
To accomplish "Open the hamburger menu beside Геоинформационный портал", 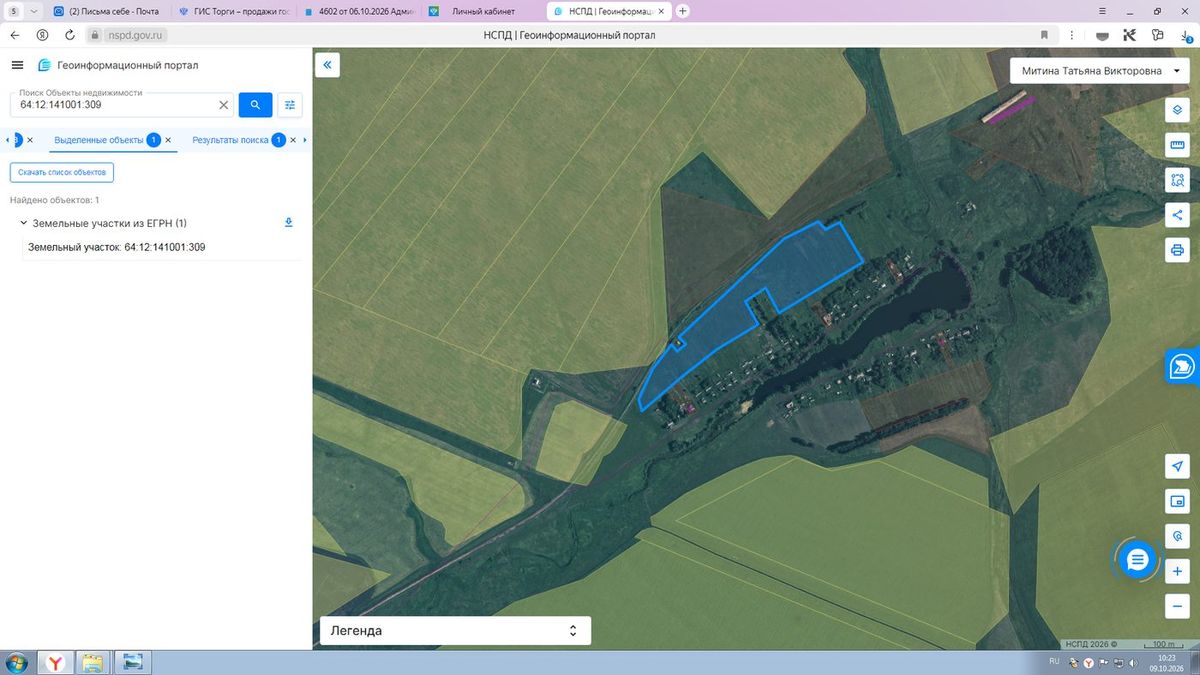I will pyautogui.click(x=17, y=65).
